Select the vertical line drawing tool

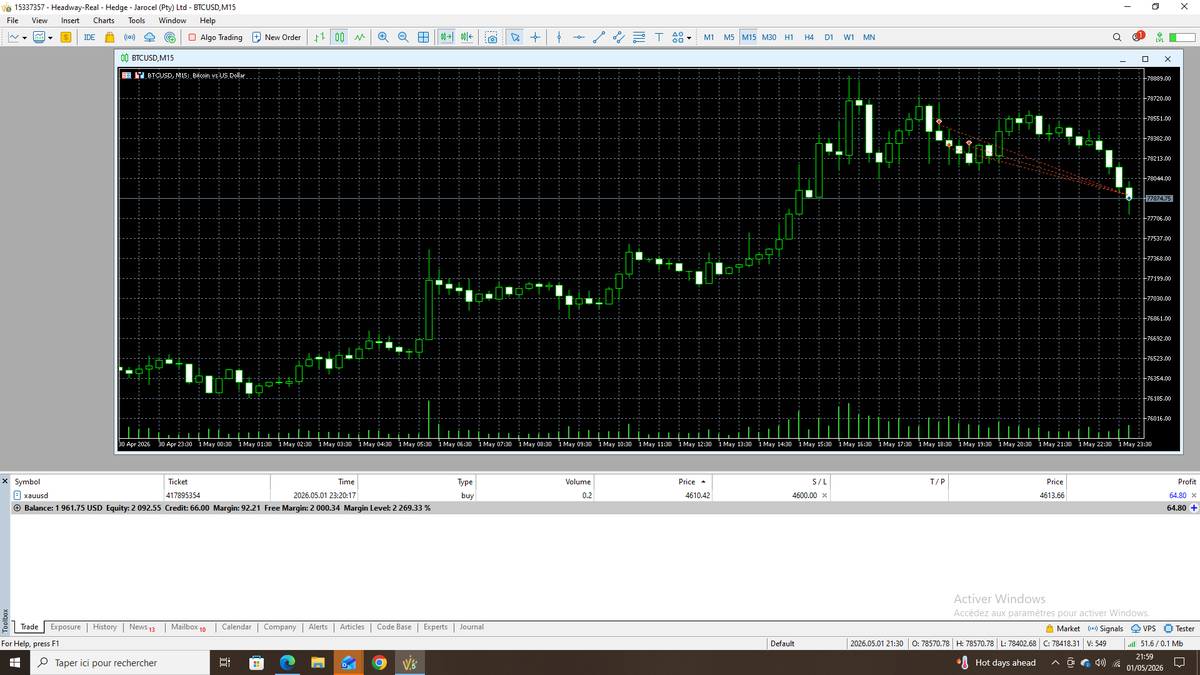[559, 37]
